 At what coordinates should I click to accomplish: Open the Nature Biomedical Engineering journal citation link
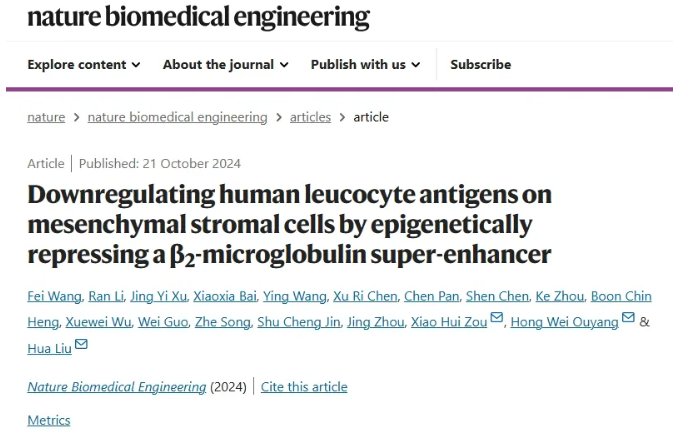tap(117, 387)
